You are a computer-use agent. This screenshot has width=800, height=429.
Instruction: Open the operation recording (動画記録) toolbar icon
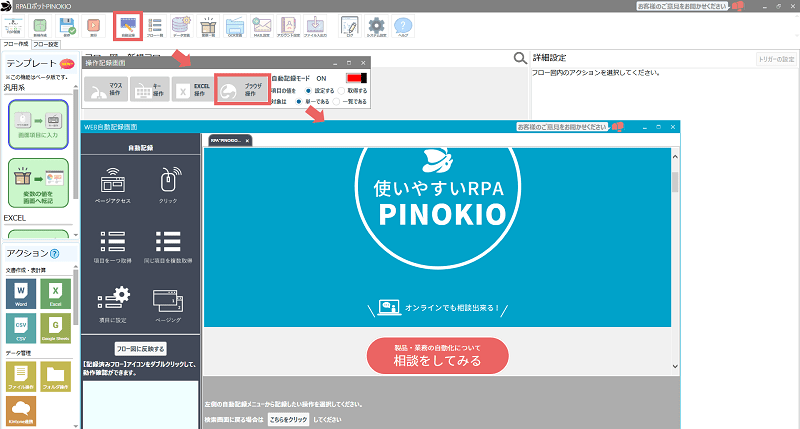pos(128,26)
